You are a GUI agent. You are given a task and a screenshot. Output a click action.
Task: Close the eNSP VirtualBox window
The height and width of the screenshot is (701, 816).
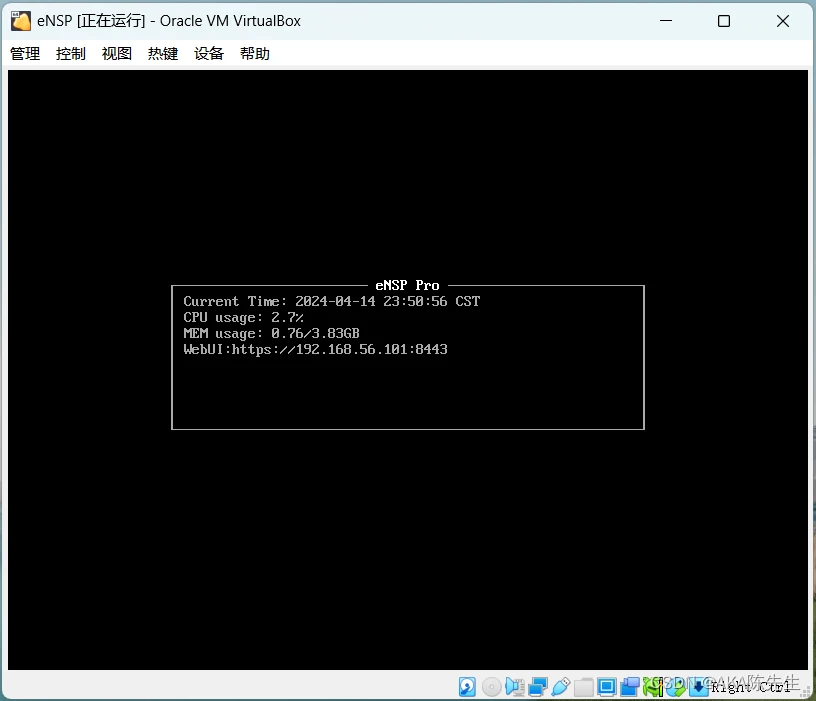(x=783, y=21)
